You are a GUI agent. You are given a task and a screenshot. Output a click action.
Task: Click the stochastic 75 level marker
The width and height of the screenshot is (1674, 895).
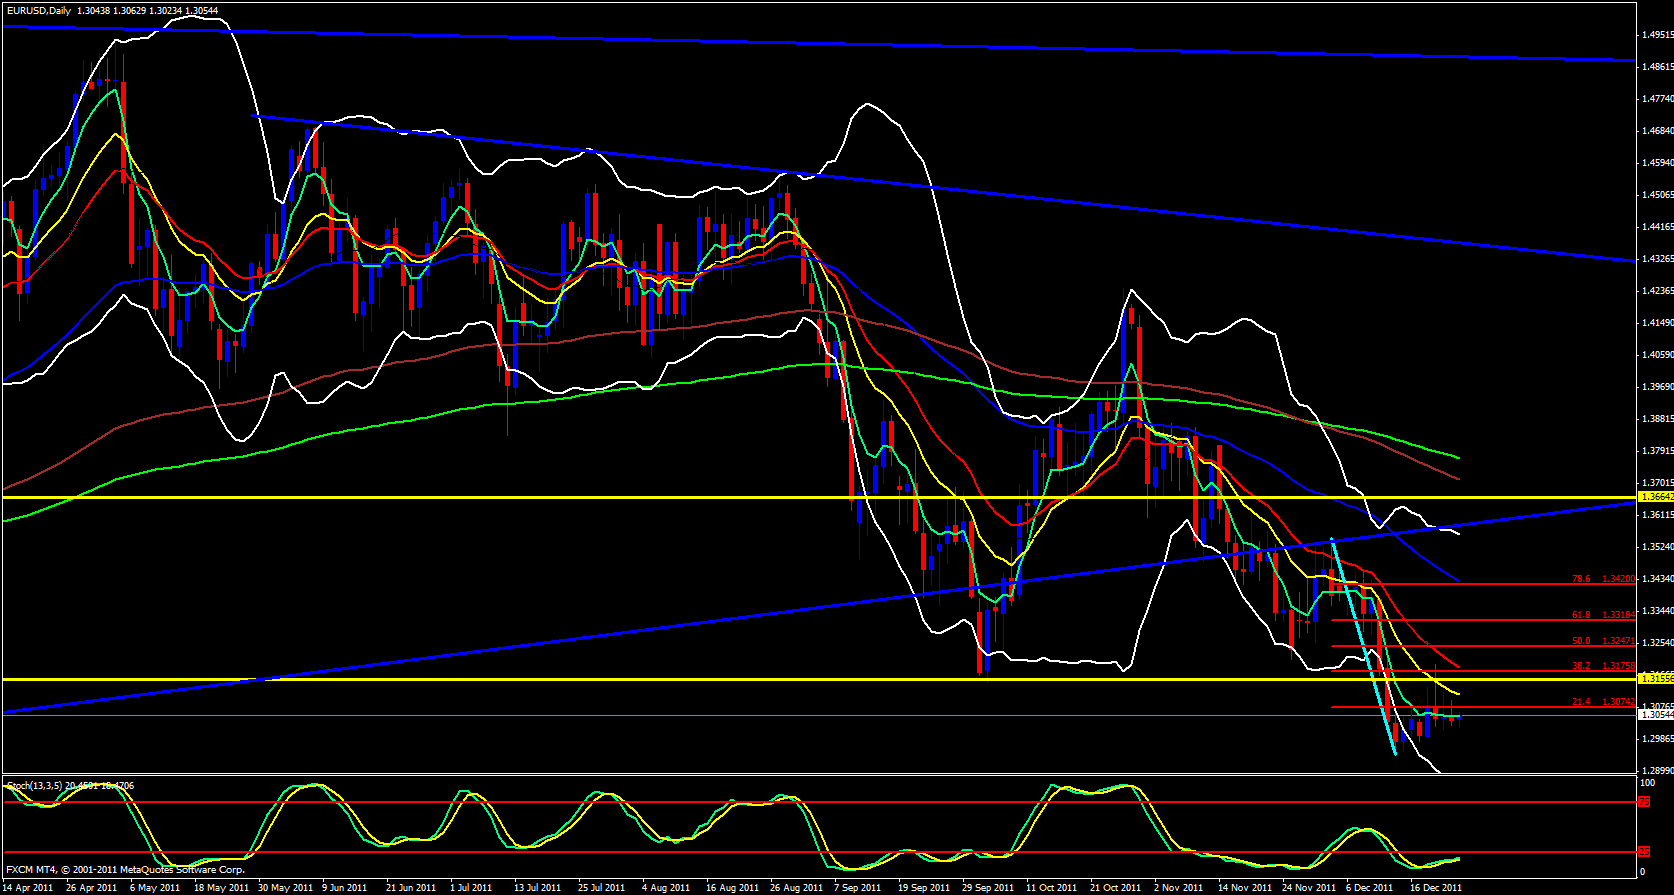pos(1644,802)
